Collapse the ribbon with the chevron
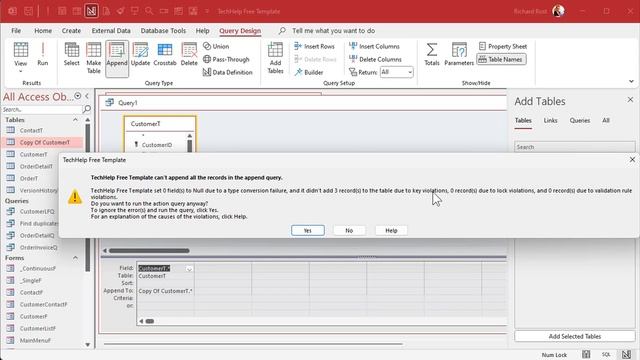Viewport: 640px width, 360px height. pyautogui.click(x=631, y=81)
